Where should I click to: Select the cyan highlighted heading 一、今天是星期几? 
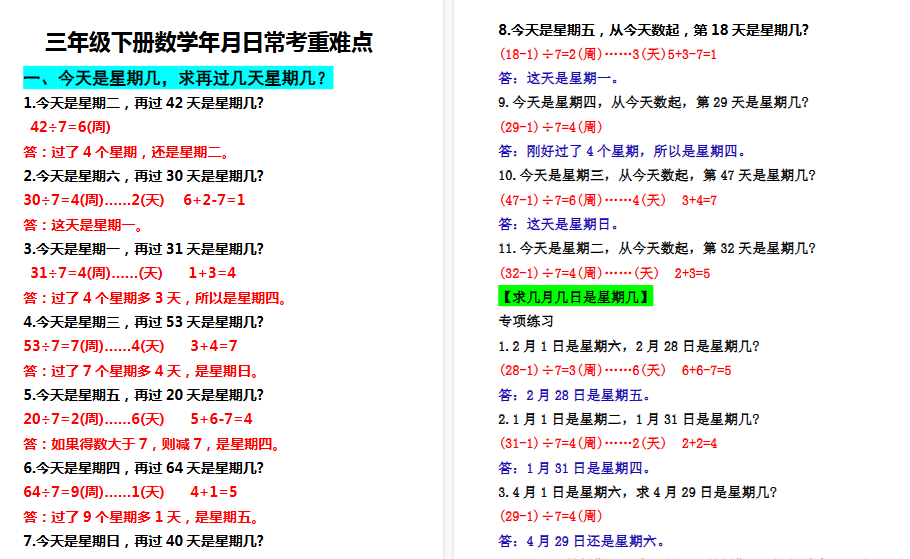(x=177, y=78)
